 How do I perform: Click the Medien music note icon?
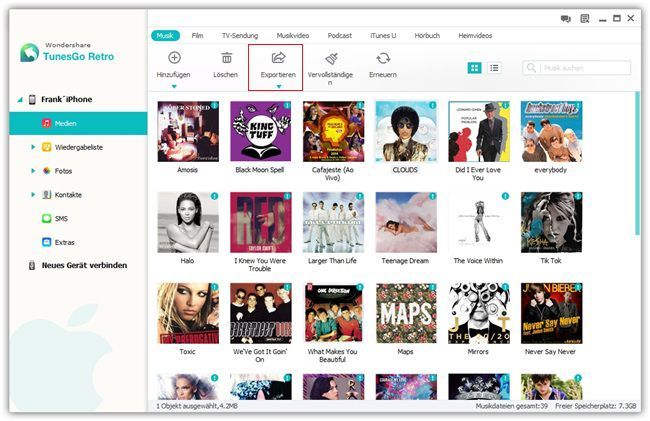coord(46,123)
